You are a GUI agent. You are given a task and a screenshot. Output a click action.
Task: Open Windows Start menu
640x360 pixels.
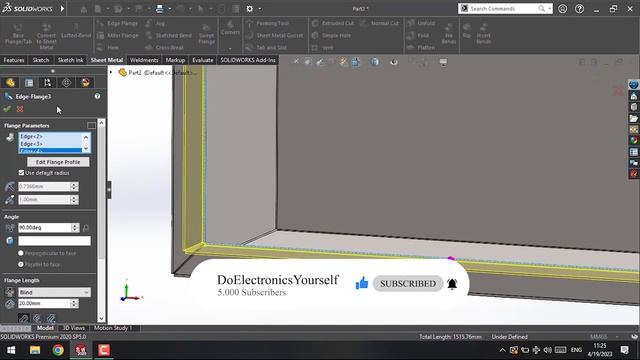[x=11, y=350]
